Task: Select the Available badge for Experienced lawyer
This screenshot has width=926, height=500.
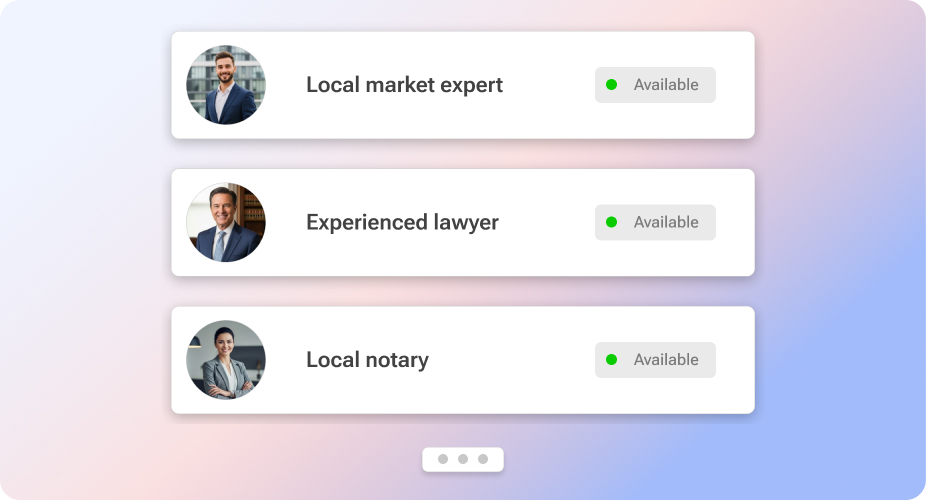Action: (x=656, y=223)
